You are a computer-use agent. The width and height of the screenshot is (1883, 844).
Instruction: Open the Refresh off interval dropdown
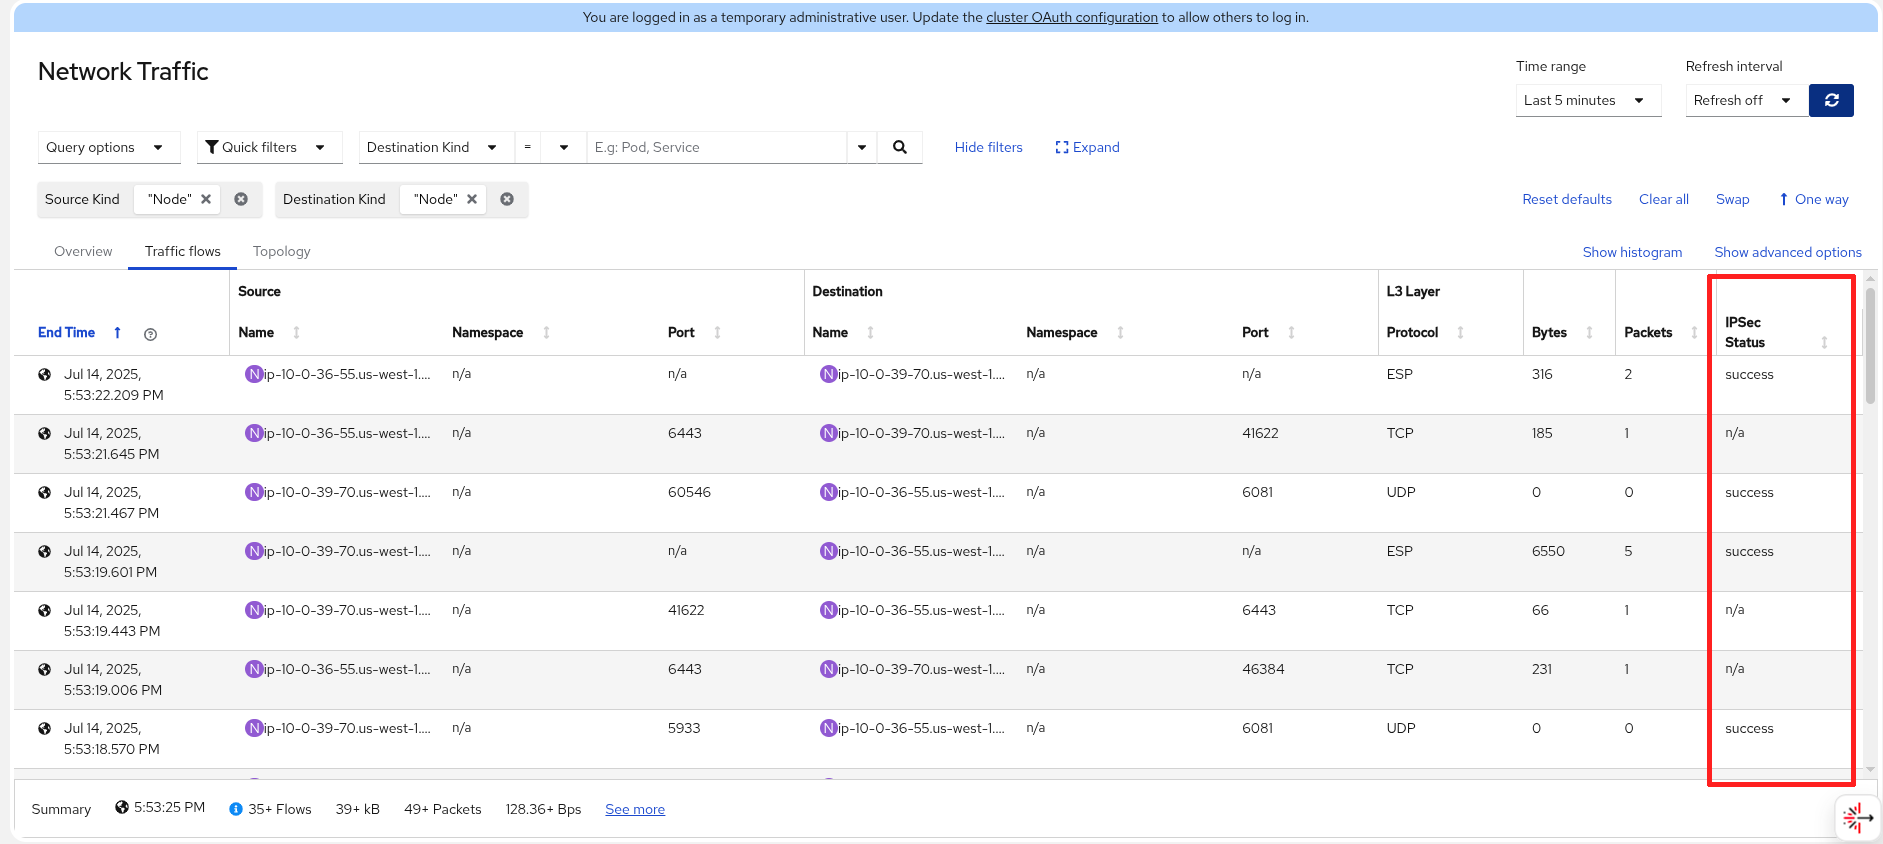[x=1745, y=100]
